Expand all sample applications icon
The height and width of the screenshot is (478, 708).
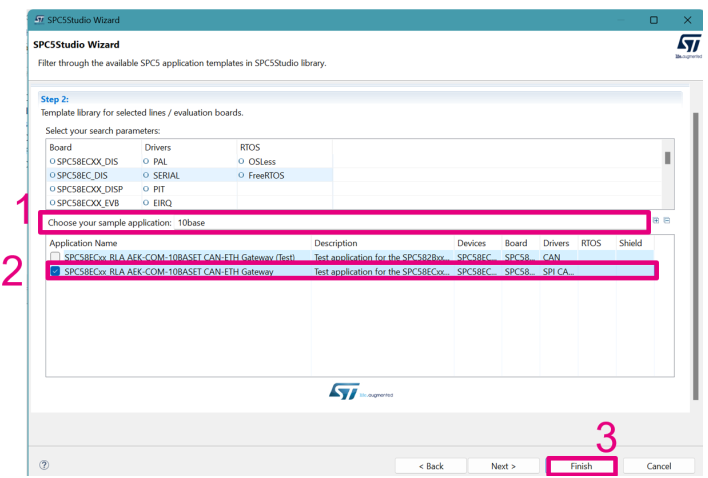click(656, 220)
